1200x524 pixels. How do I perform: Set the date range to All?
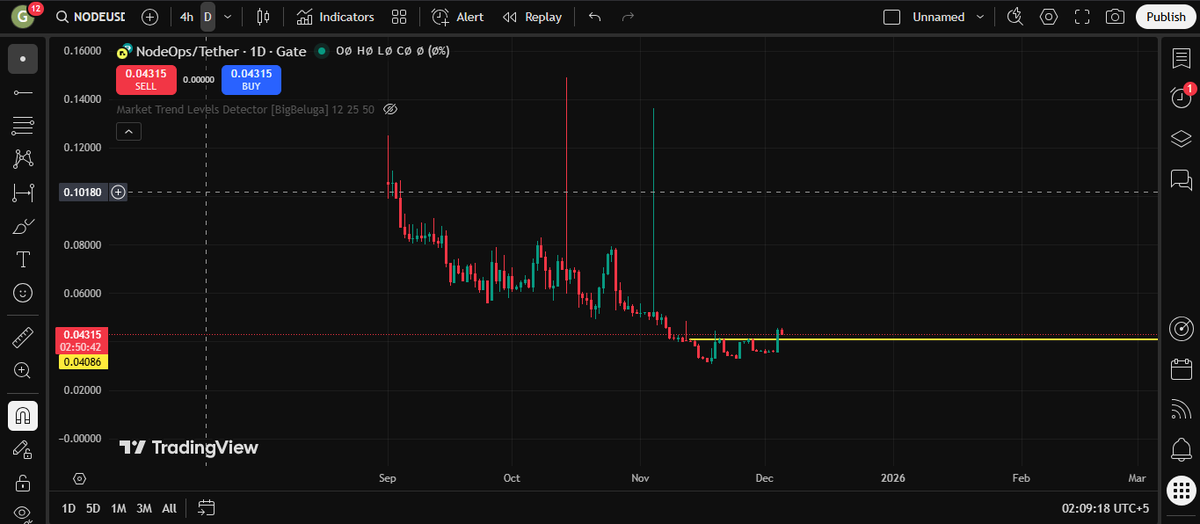pyautogui.click(x=169, y=508)
